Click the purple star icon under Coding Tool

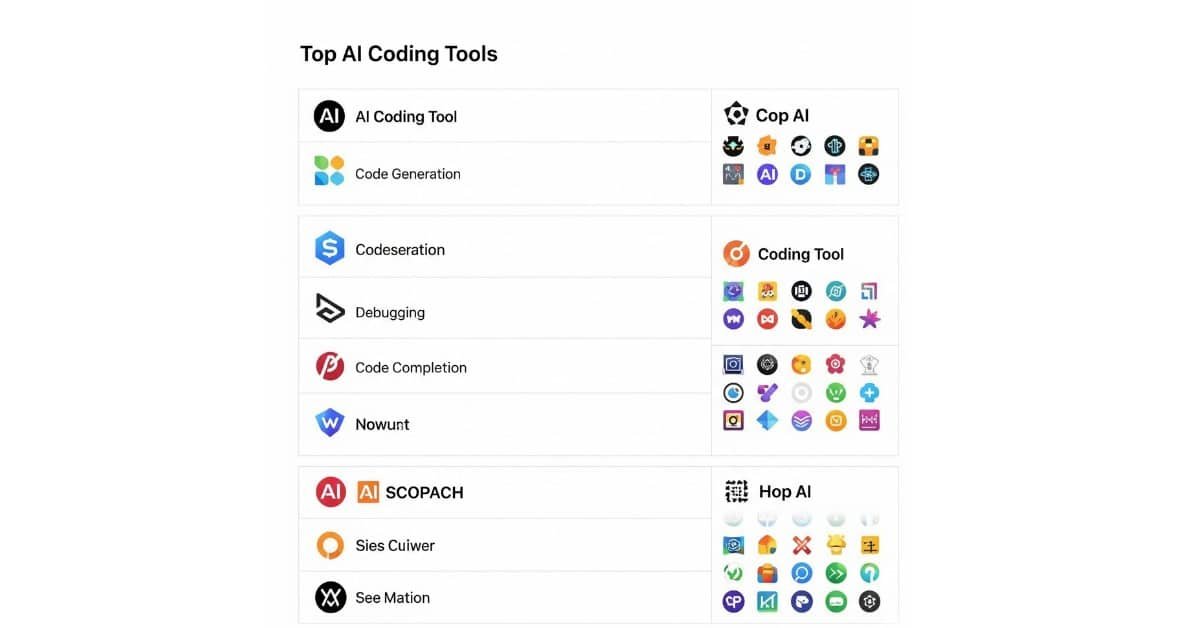click(x=869, y=319)
